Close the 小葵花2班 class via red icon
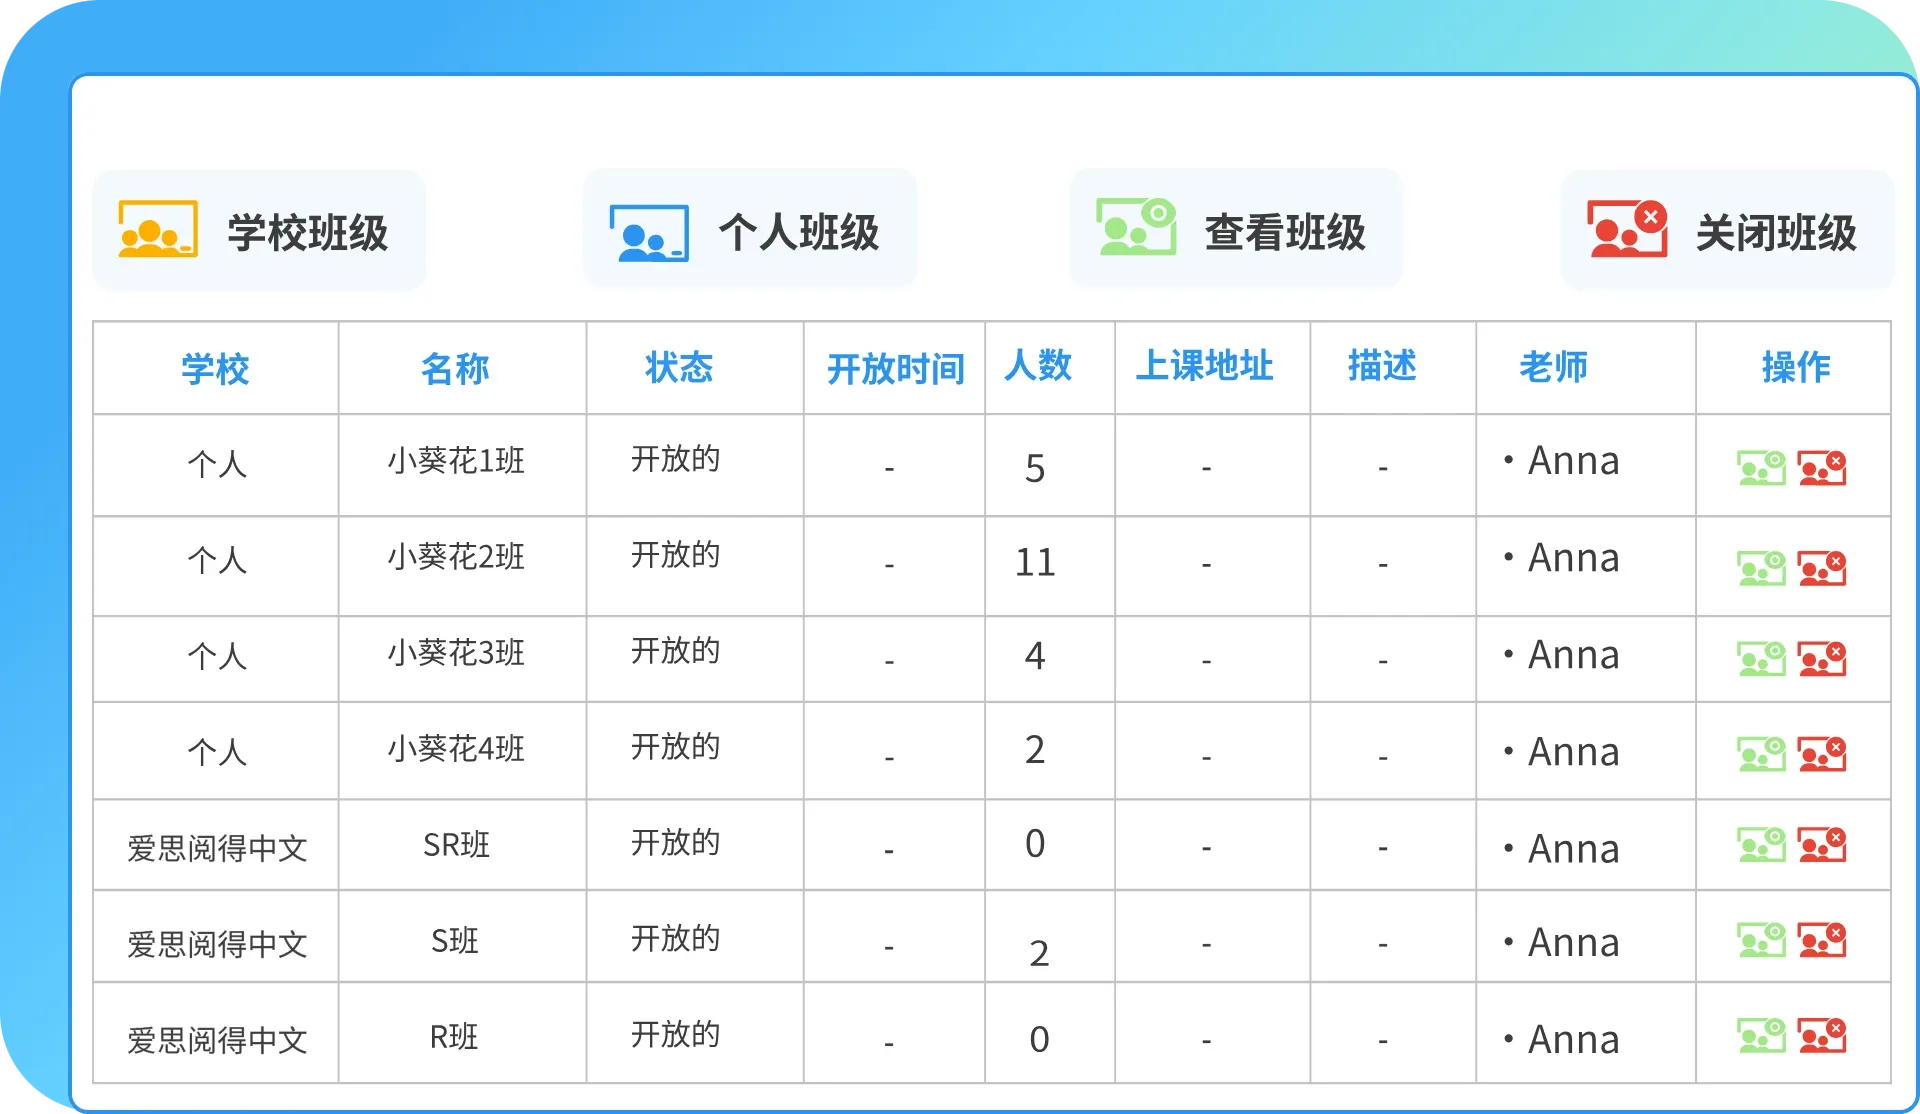The image size is (1920, 1114). (1822, 568)
